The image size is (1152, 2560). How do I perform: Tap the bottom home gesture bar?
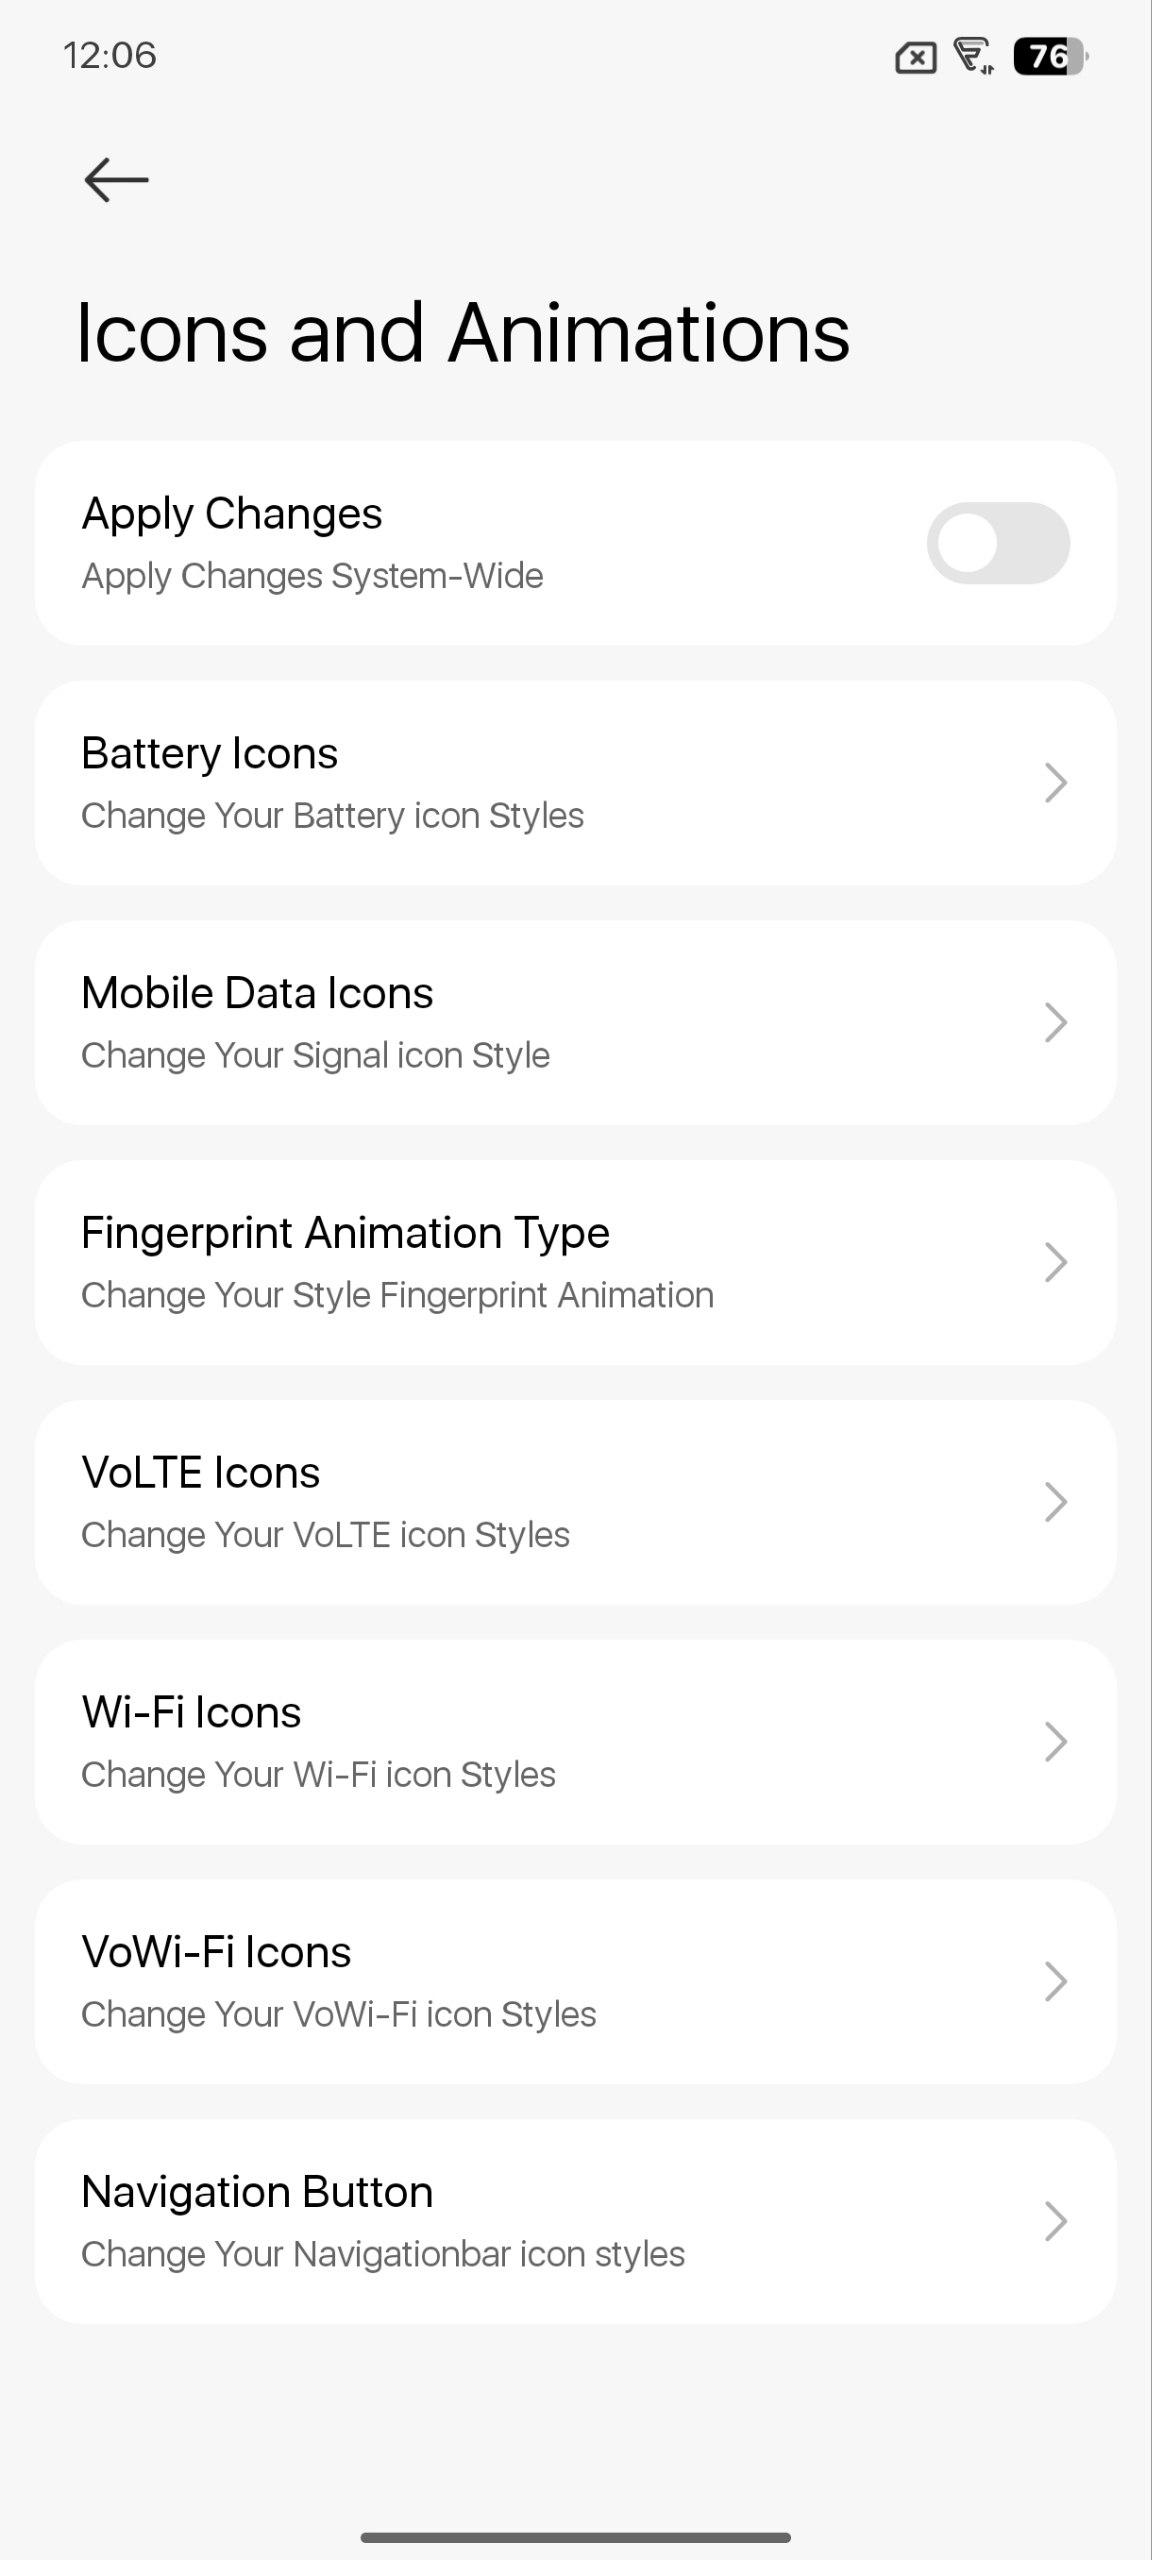576,2537
